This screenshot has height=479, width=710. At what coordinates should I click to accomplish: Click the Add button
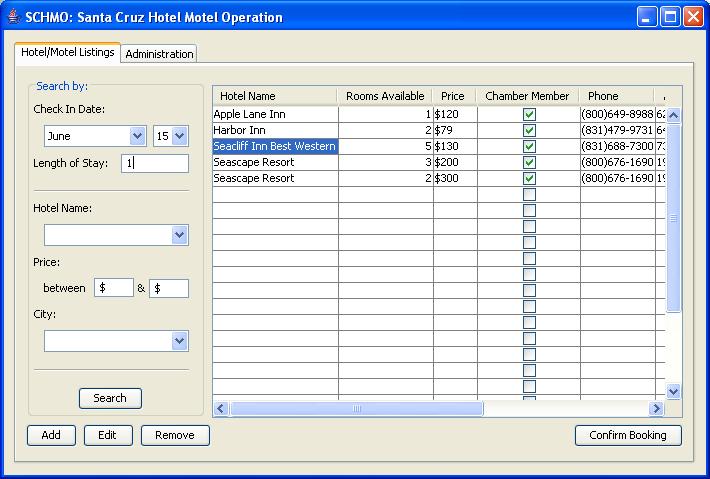(51, 435)
